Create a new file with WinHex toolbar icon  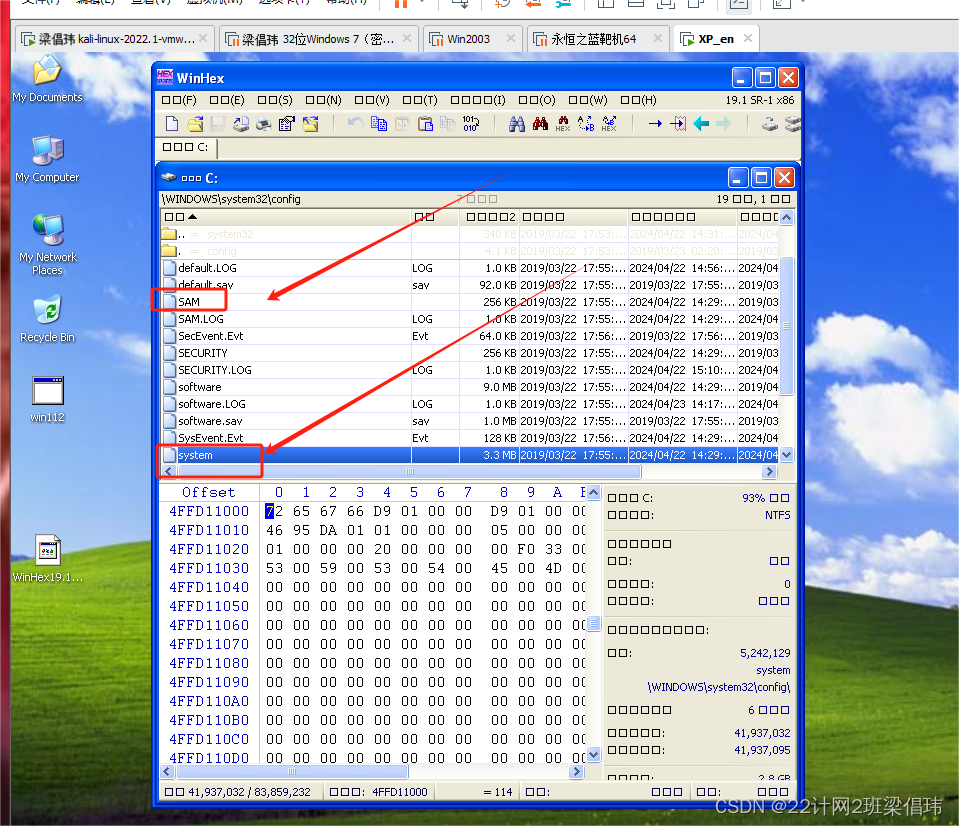pos(172,124)
